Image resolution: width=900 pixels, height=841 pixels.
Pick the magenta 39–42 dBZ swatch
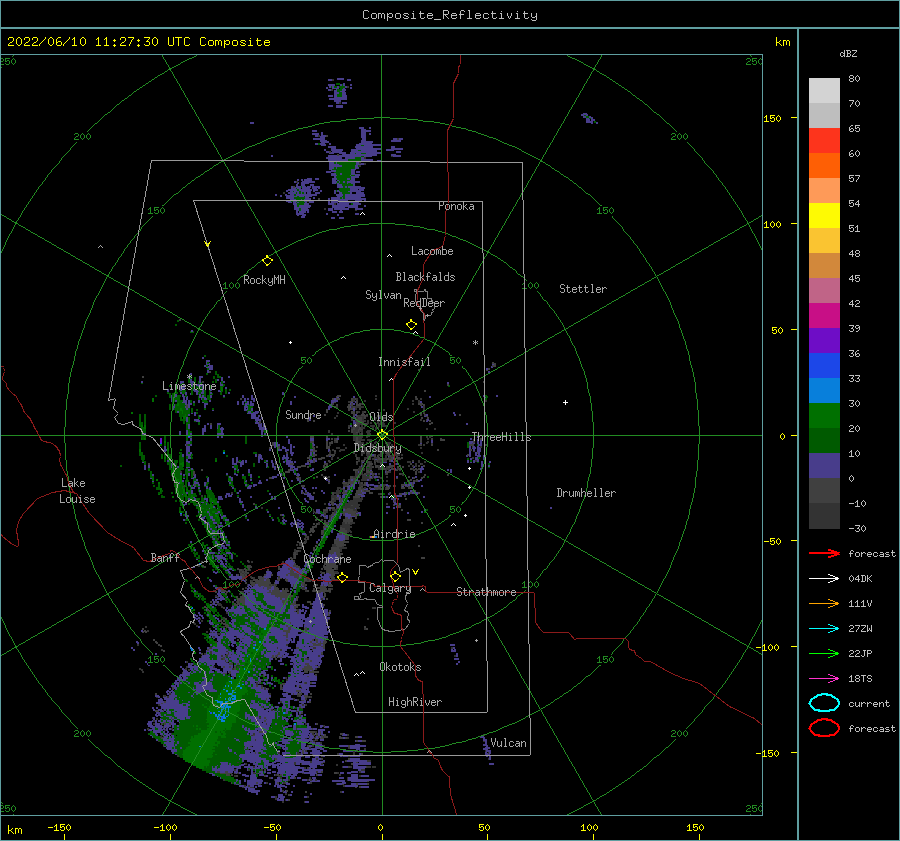[x=824, y=316]
